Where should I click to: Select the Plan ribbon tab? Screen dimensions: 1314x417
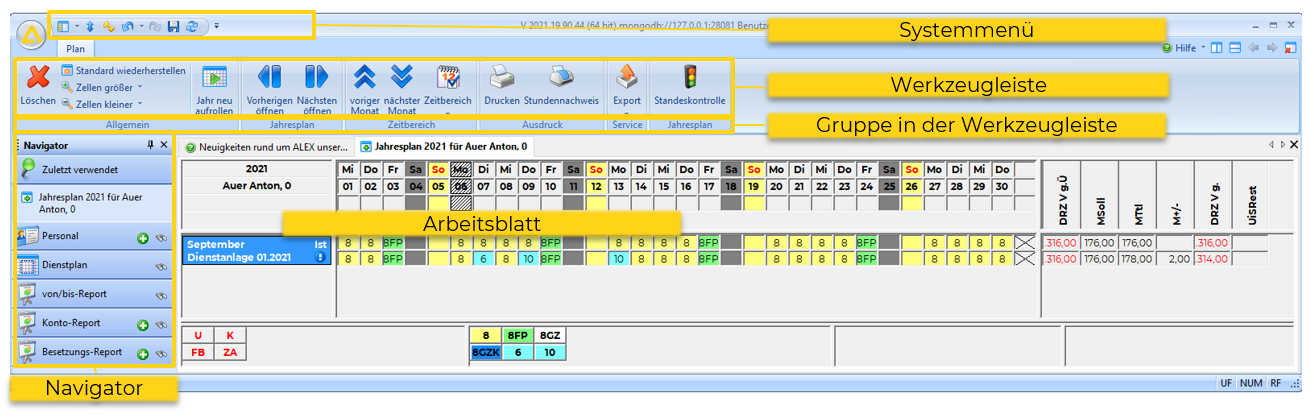tap(75, 47)
